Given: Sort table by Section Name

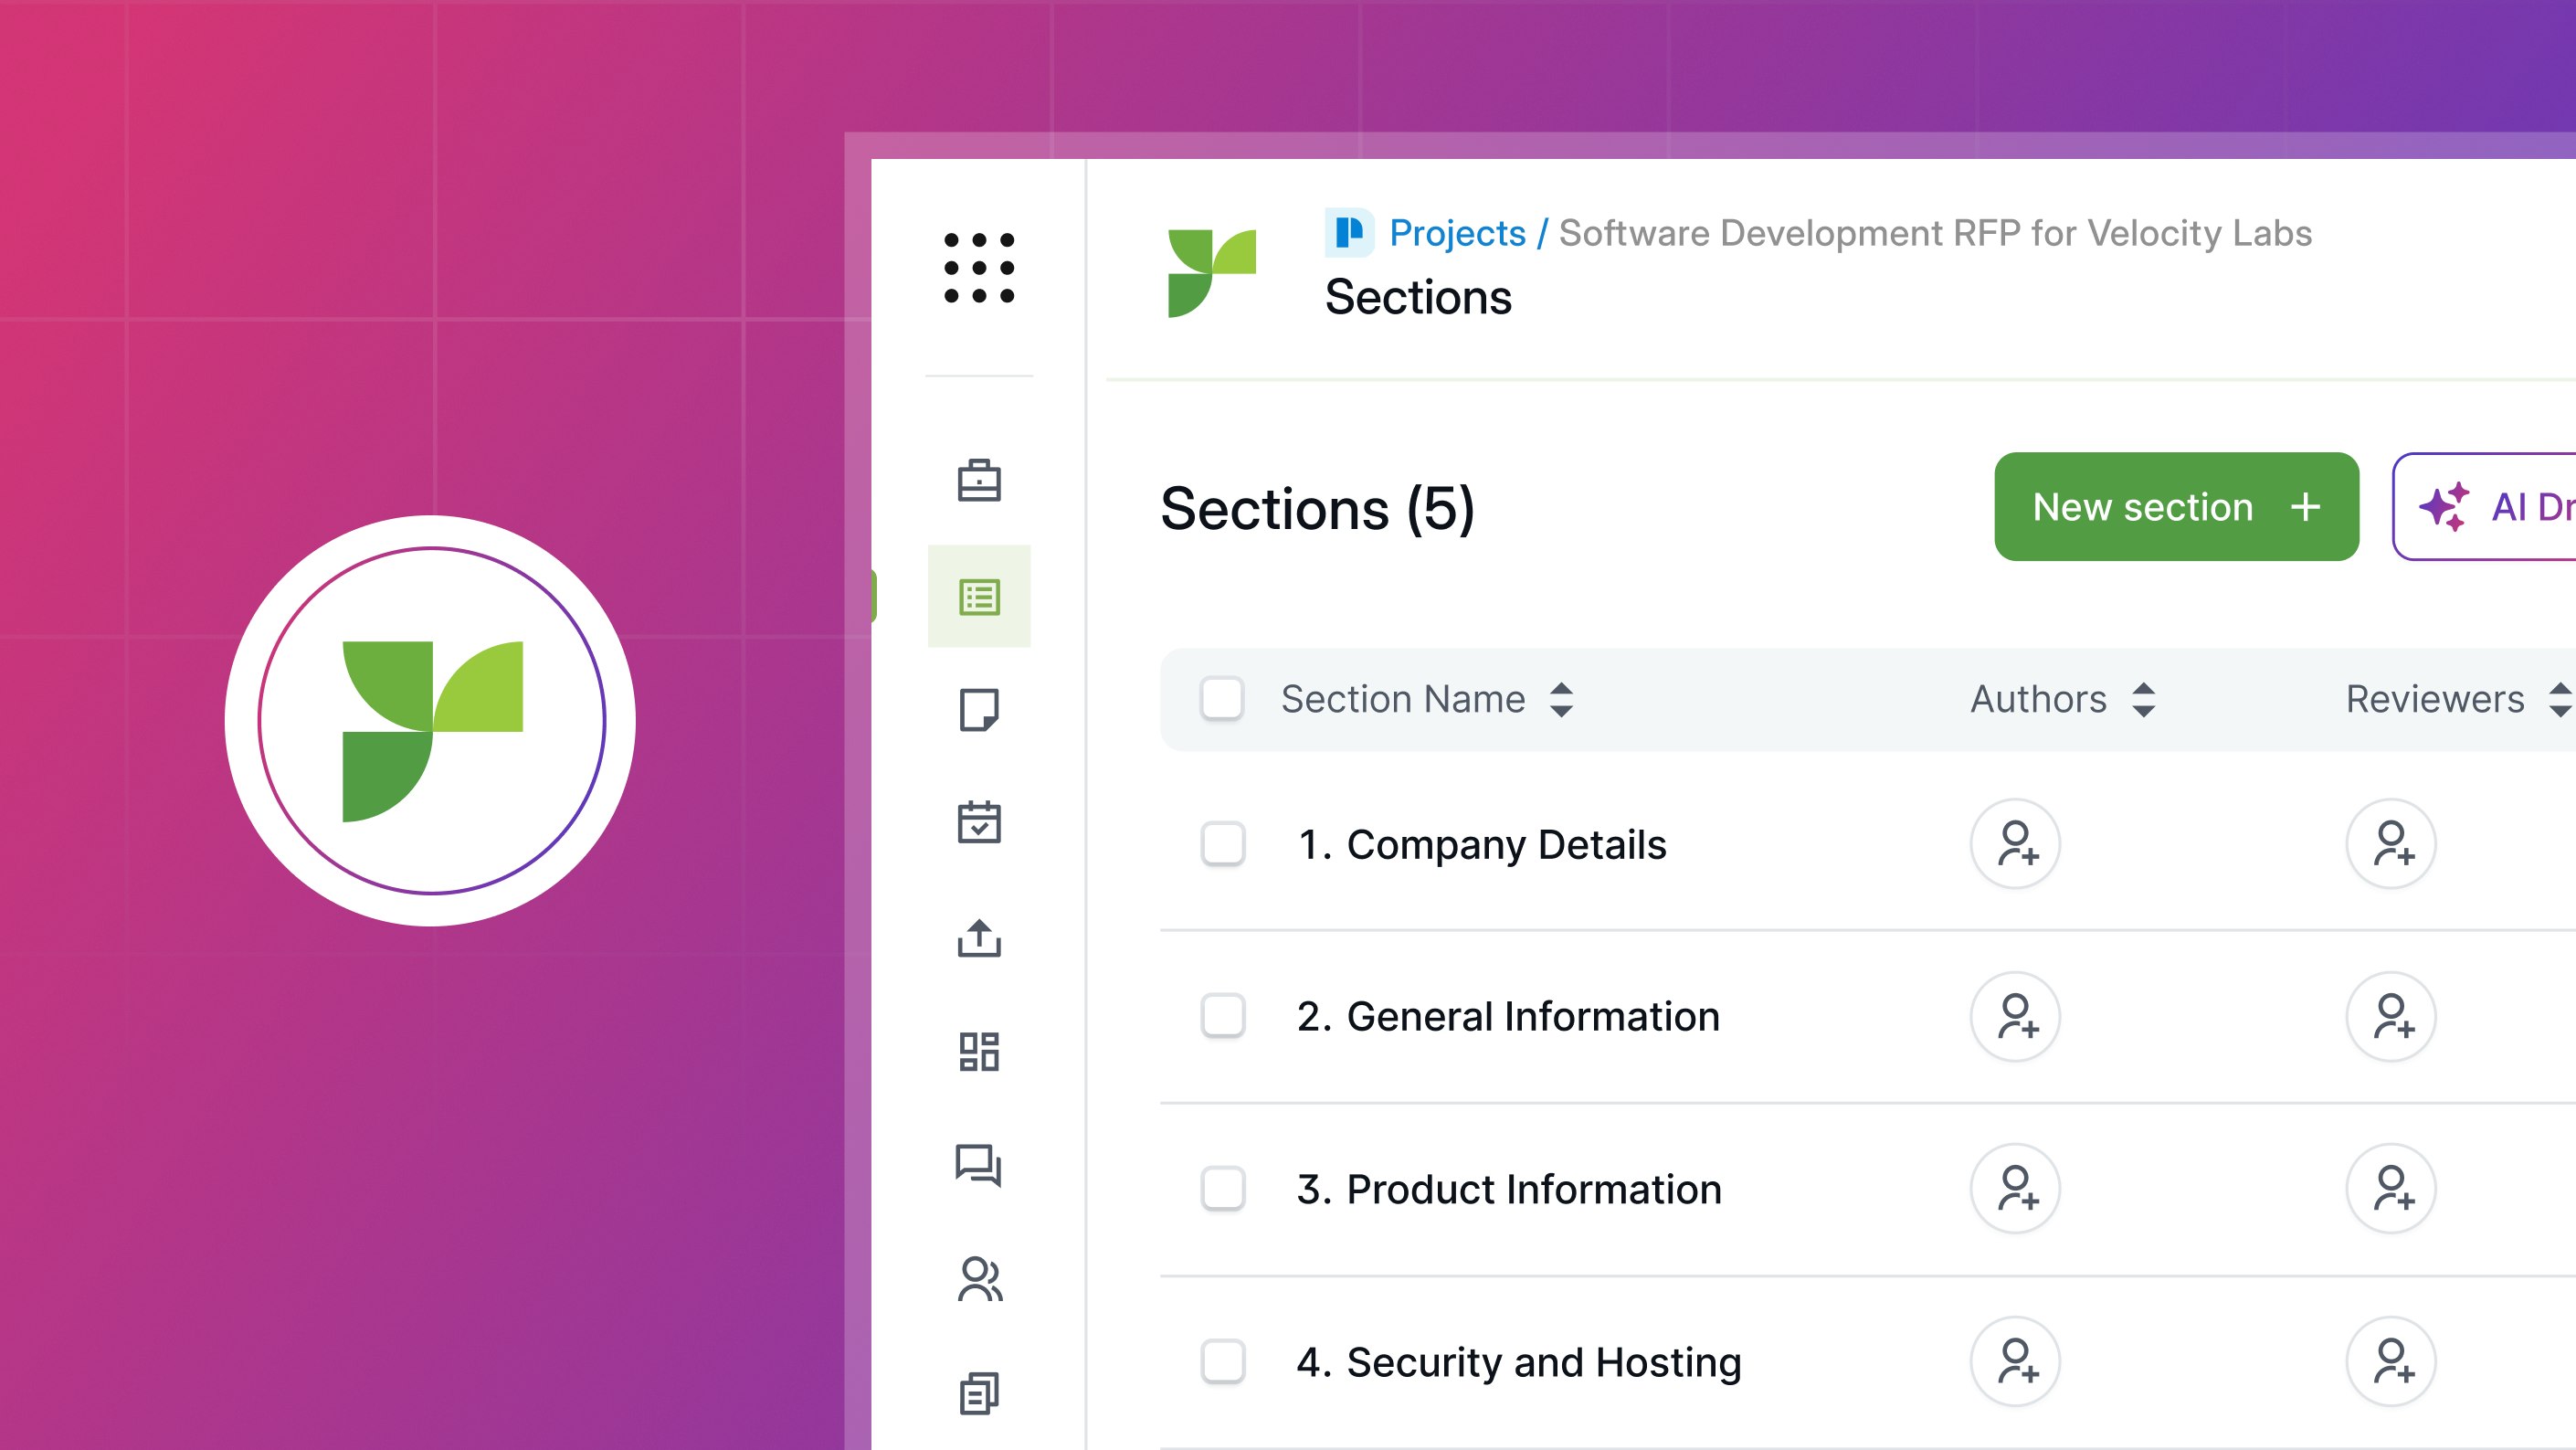Looking at the screenshot, I should (x=1561, y=700).
